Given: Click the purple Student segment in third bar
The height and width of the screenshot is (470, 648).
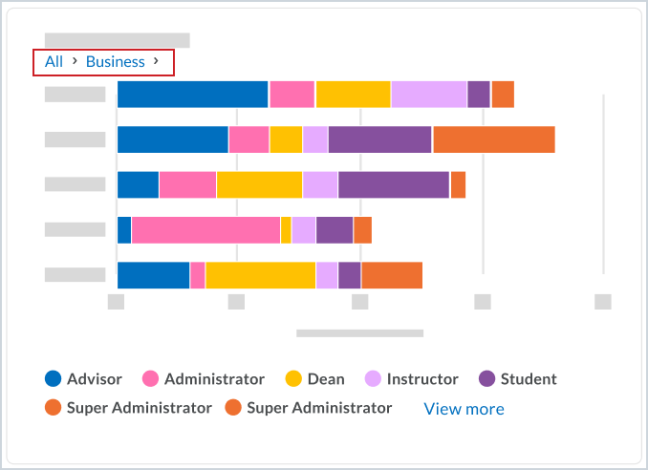Looking at the screenshot, I should click(x=393, y=185).
